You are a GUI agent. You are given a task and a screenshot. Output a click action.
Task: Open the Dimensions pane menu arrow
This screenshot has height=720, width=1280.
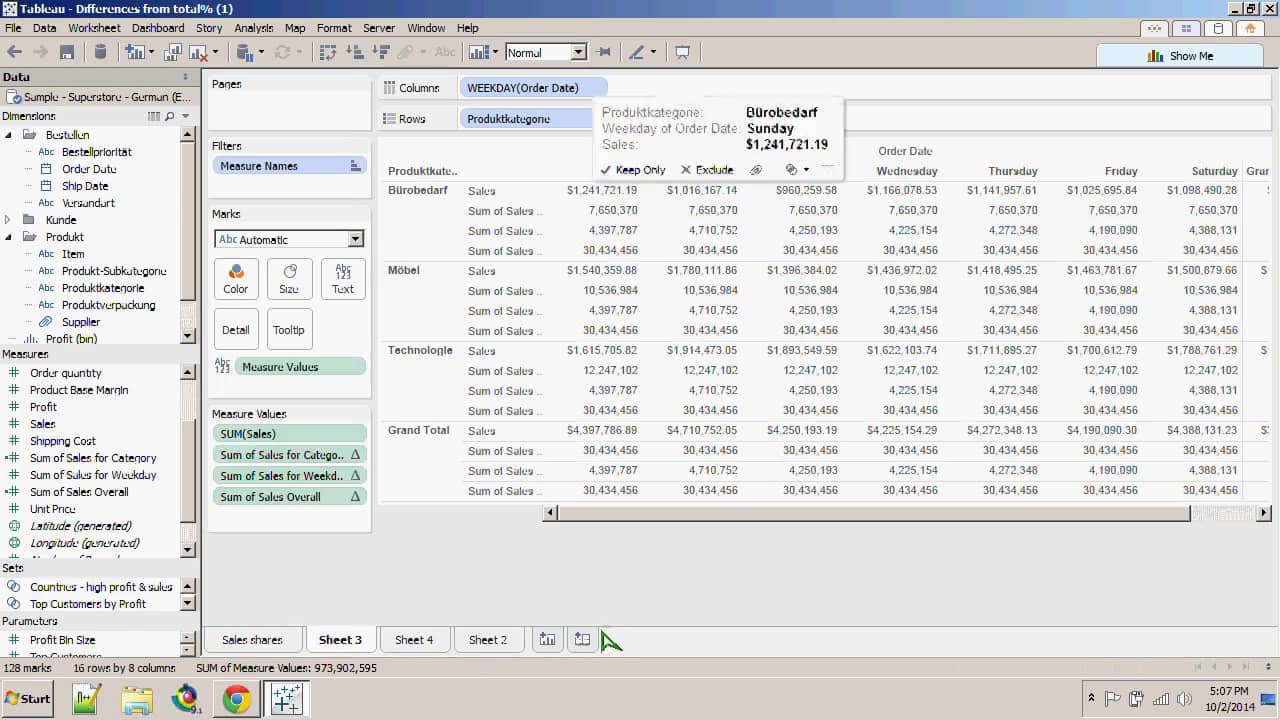tap(185, 116)
